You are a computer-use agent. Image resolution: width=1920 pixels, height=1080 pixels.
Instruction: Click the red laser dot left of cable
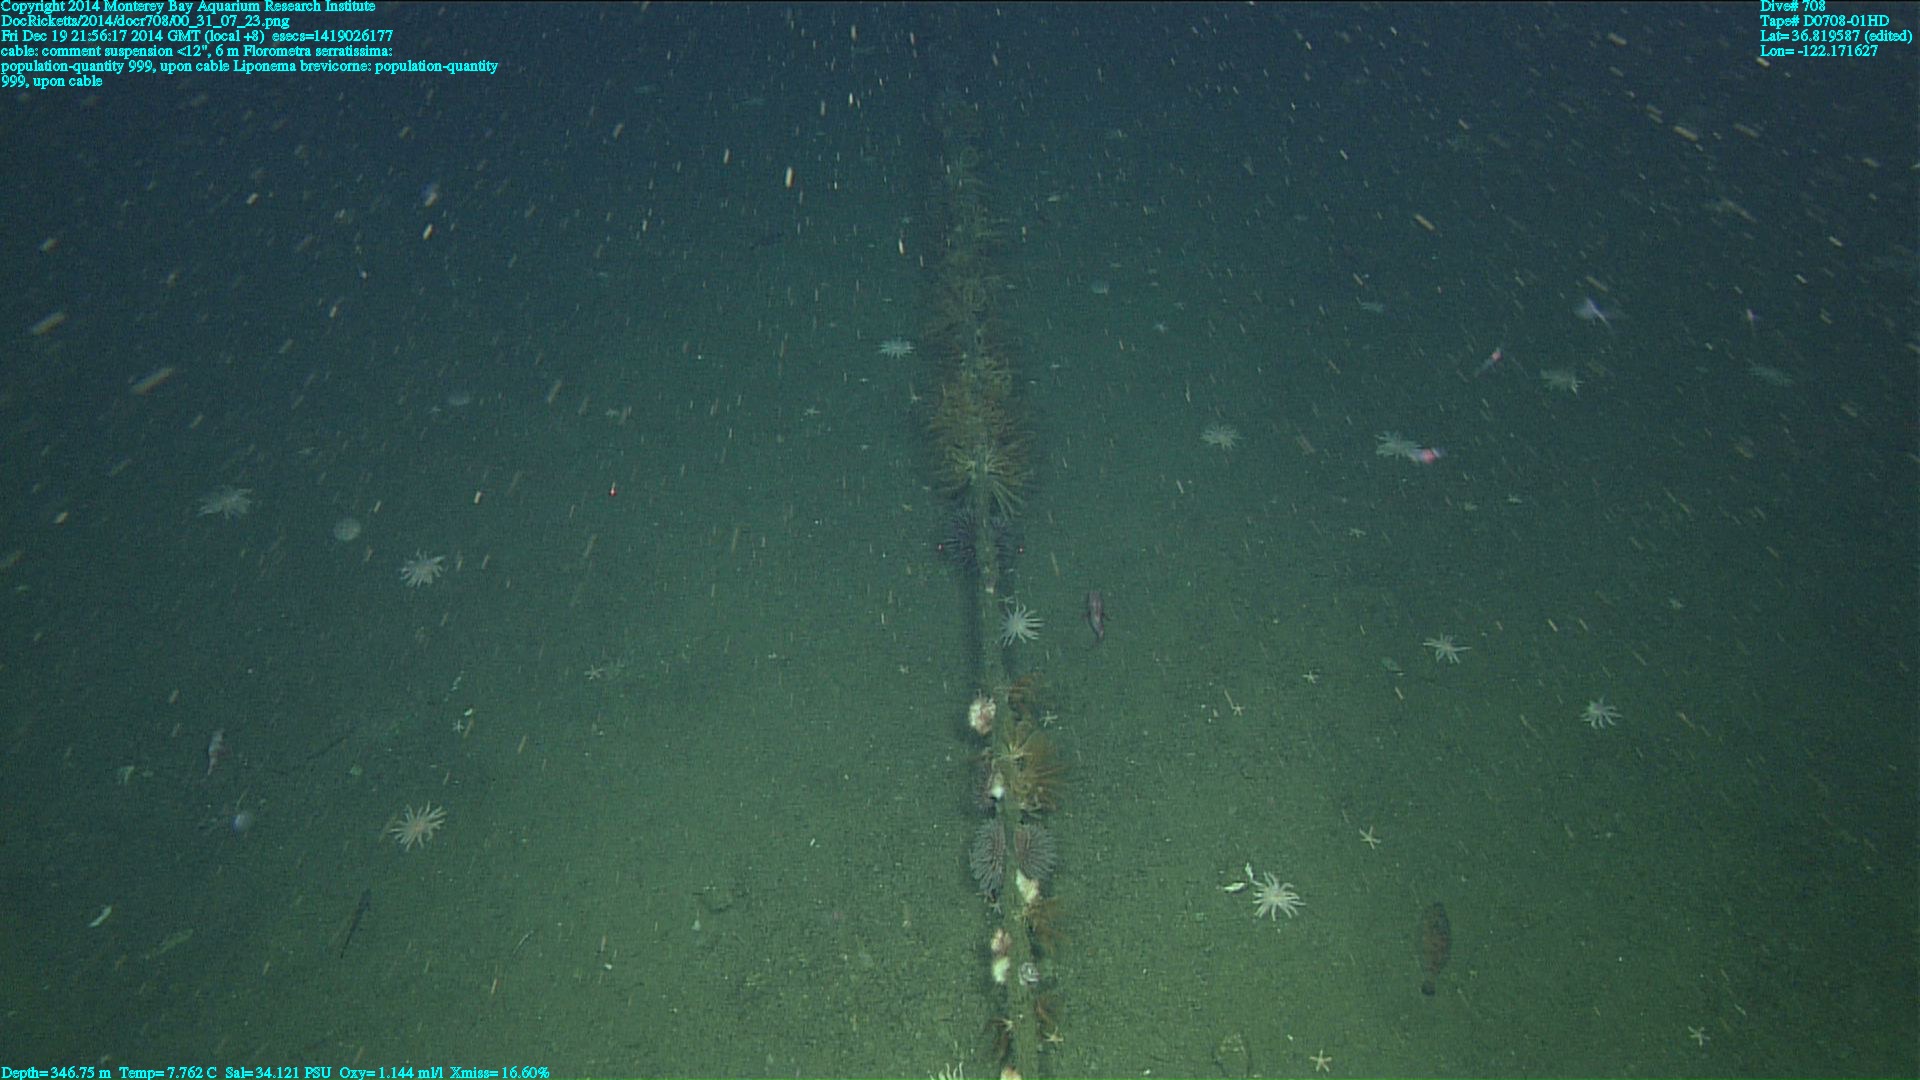coord(612,490)
